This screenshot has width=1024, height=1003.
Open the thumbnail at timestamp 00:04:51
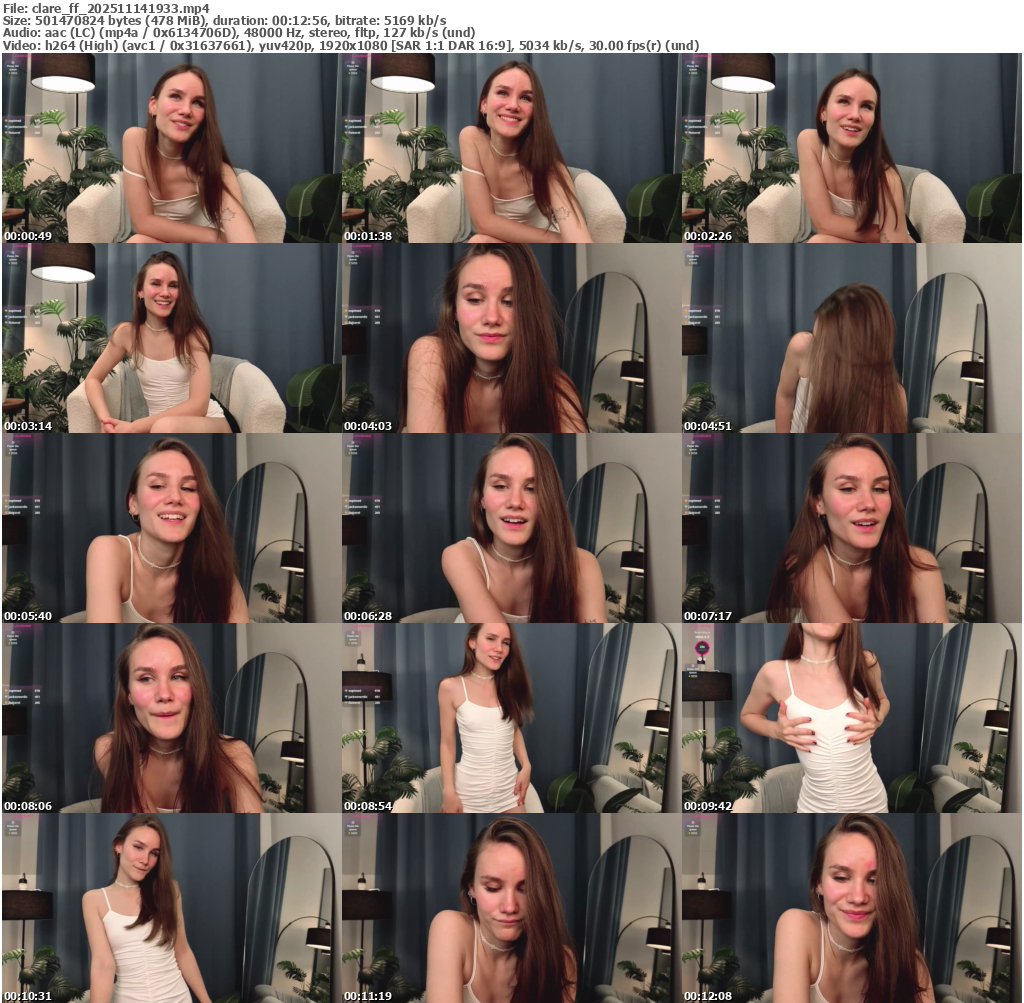click(852, 338)
